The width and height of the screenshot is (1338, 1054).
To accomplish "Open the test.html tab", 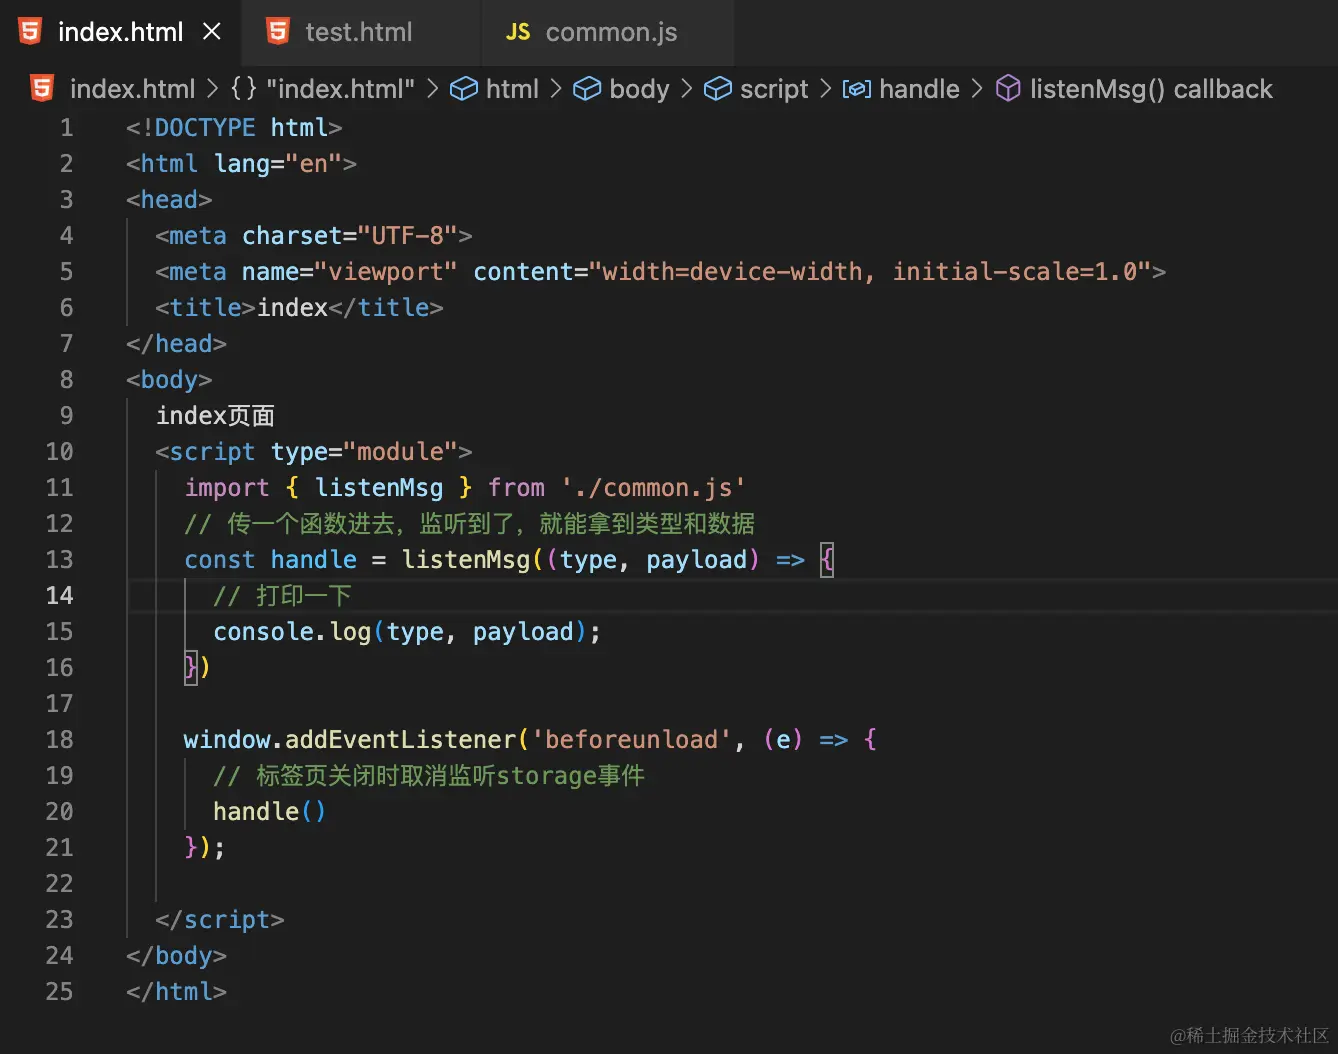I will [x=358, y=32].
